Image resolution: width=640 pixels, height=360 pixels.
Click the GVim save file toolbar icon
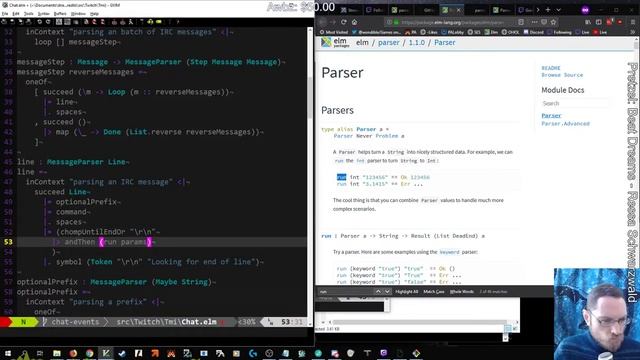click(13, 22)
